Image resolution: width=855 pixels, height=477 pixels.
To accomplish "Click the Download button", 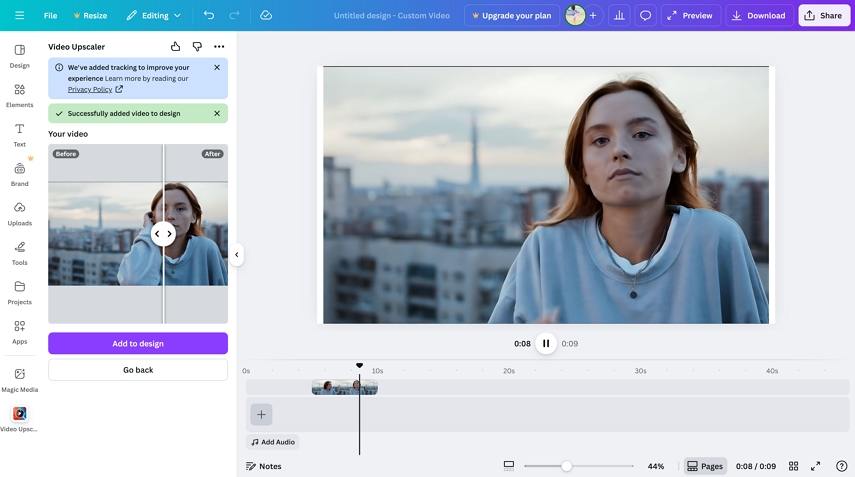I will pyautogui.click(x=759, y=15).
